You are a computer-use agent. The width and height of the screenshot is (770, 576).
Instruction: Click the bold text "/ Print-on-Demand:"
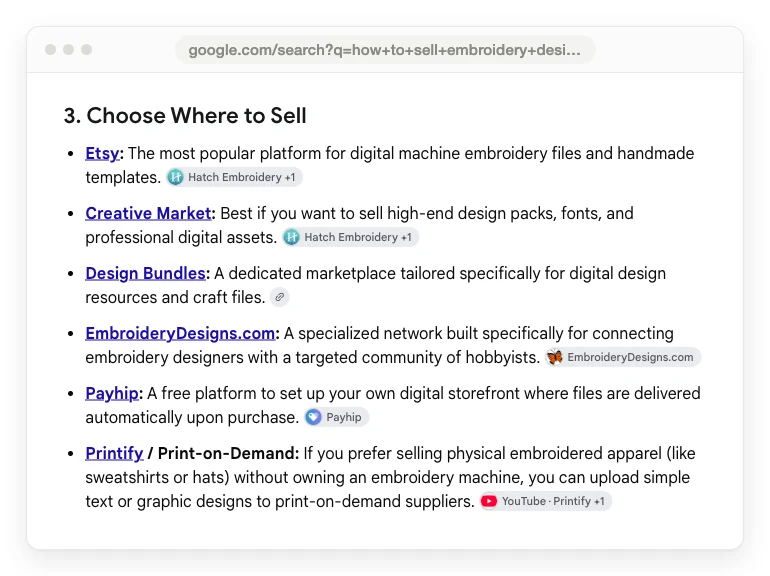223,453
